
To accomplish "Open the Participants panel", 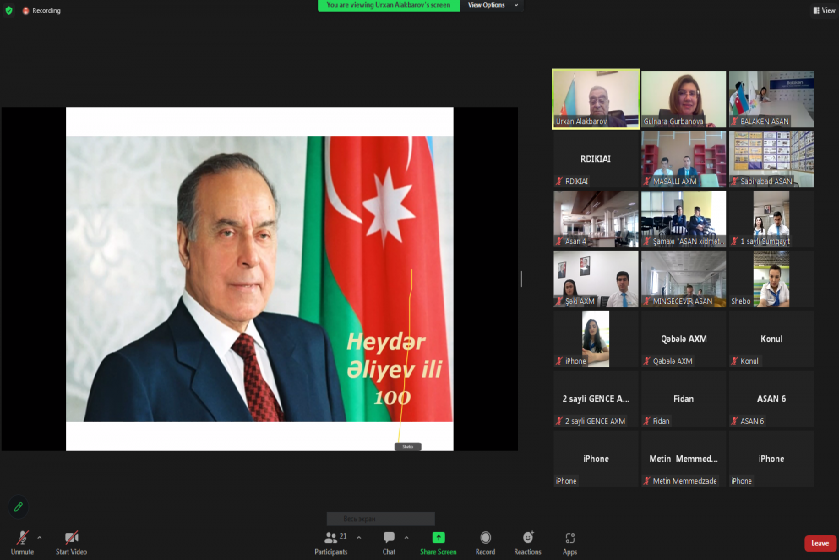I will (331, 540).
